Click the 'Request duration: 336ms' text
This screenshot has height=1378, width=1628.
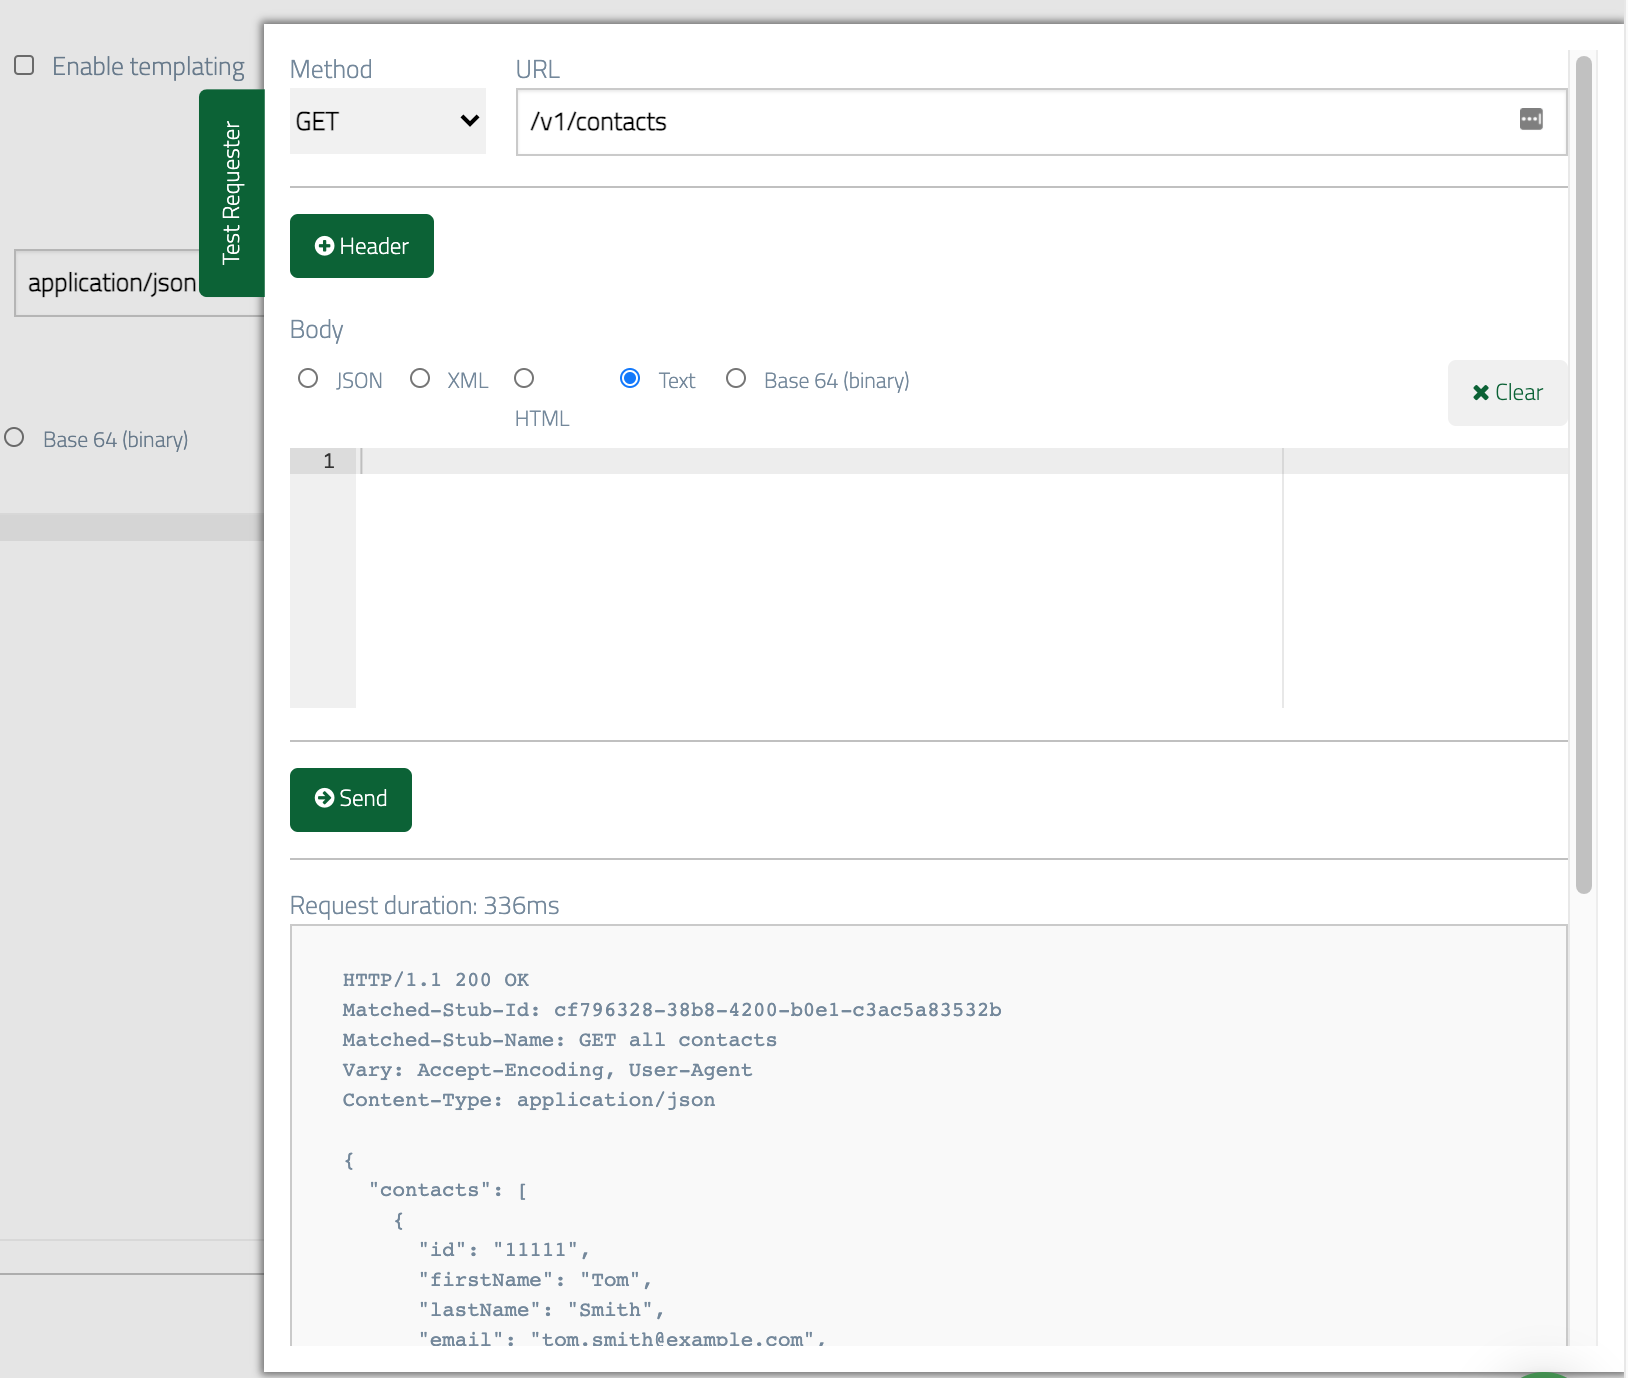point(424,905)
